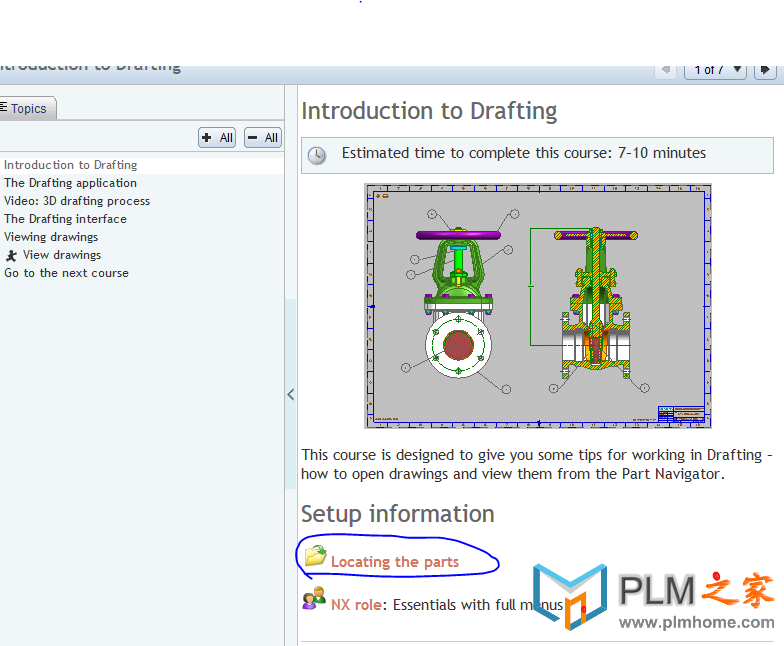Select Introduction to Drafting topic
The height and width of the screenshot is (646, 784).
coord(70,165)
